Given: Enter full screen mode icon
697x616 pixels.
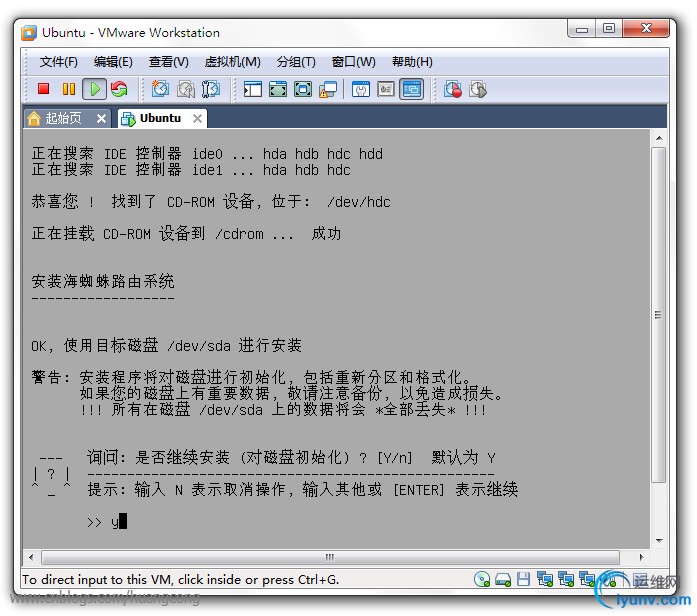Looking at the screenshot, I should [303, 89].
